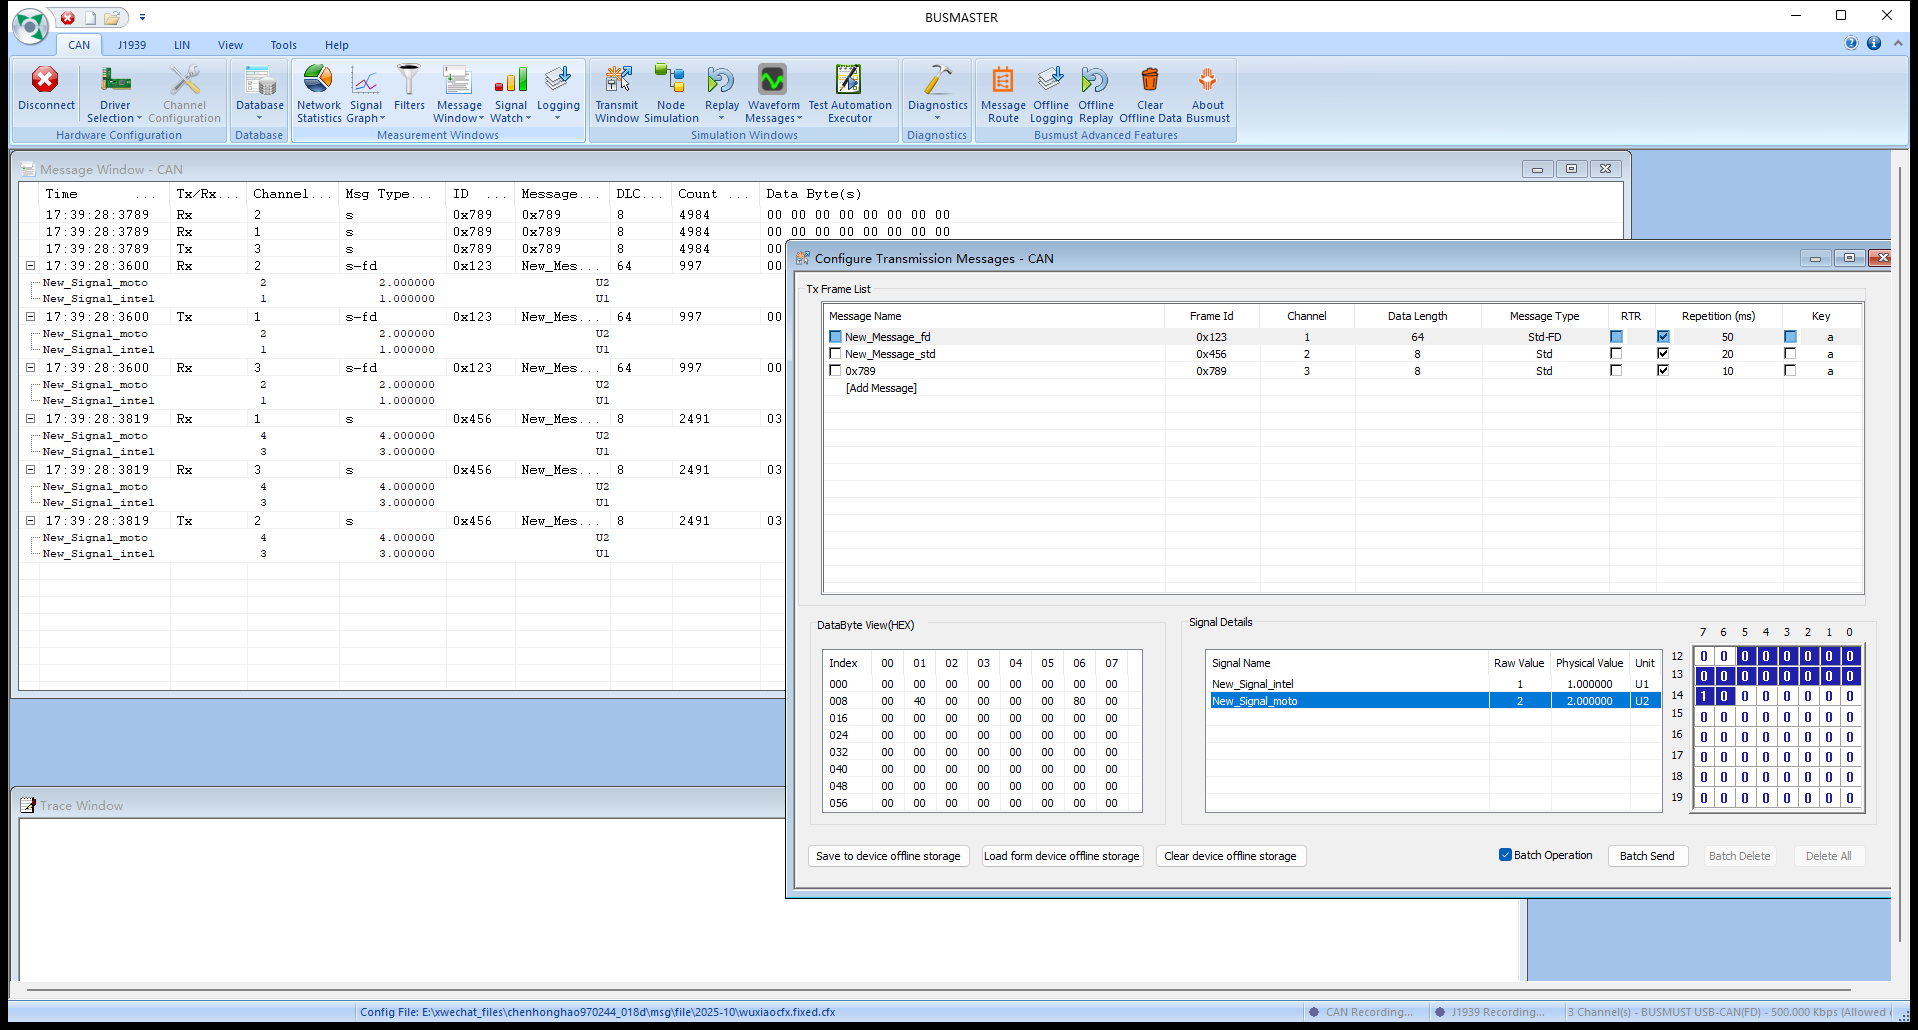The image size is (1918, 1030).
Task: Open the Transmit Window
Action: point(617,95)
